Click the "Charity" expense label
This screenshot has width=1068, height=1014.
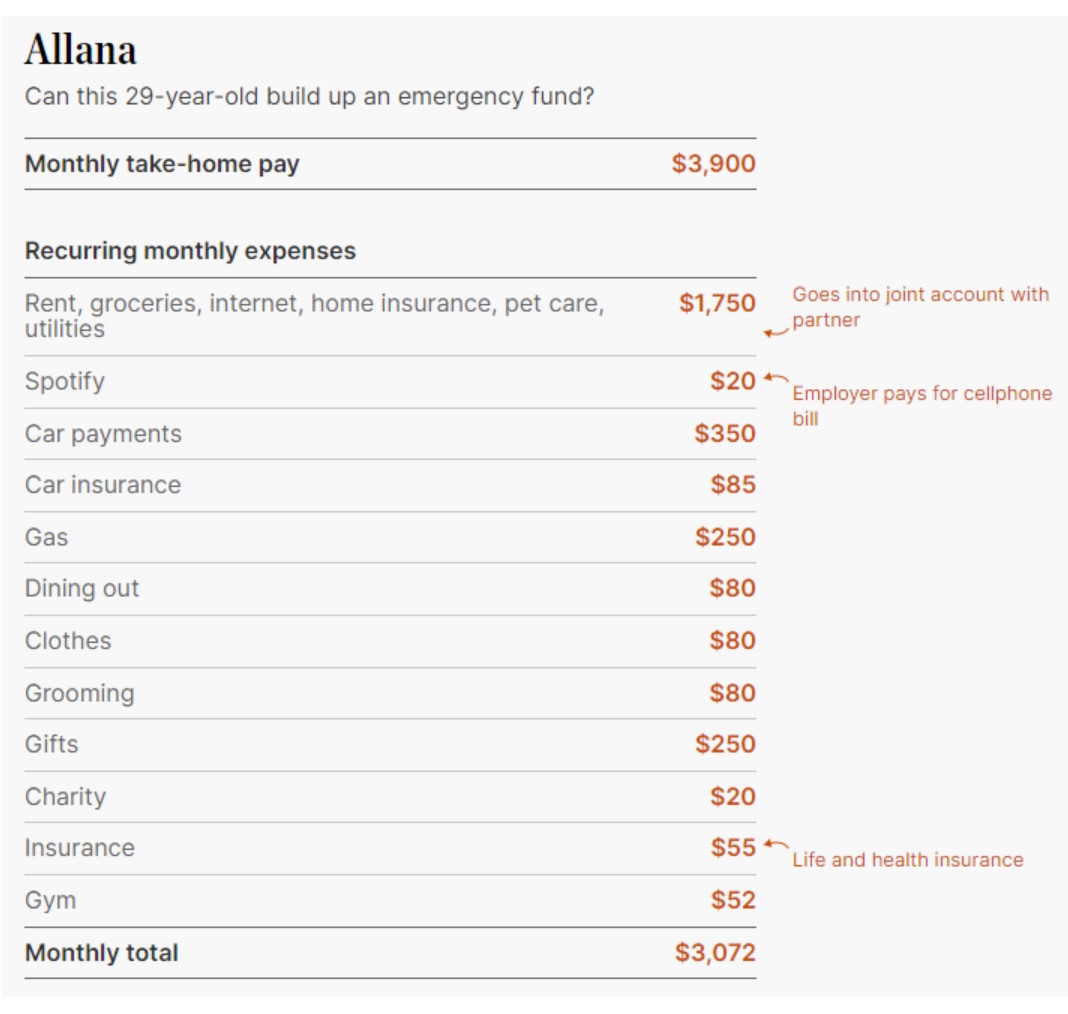(x=65, y=797)
